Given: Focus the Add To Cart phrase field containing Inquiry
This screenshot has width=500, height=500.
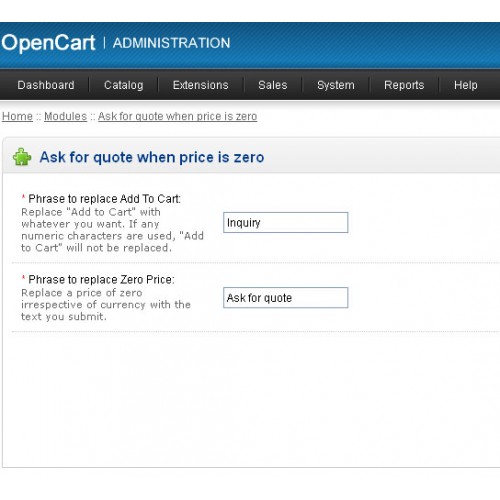Looking at the screenshot, I should click(286, 222).
